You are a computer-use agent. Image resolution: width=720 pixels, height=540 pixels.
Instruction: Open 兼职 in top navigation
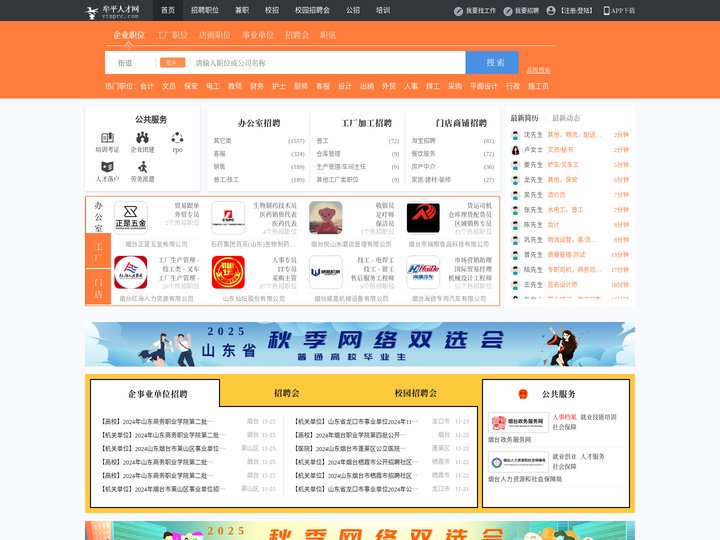(242, 10)
